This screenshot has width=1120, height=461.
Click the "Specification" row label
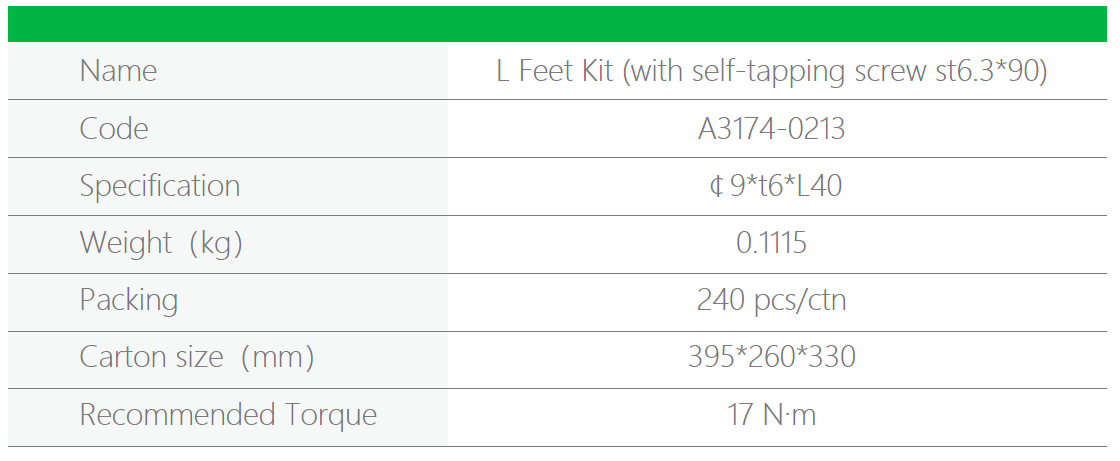click(160, 187)
